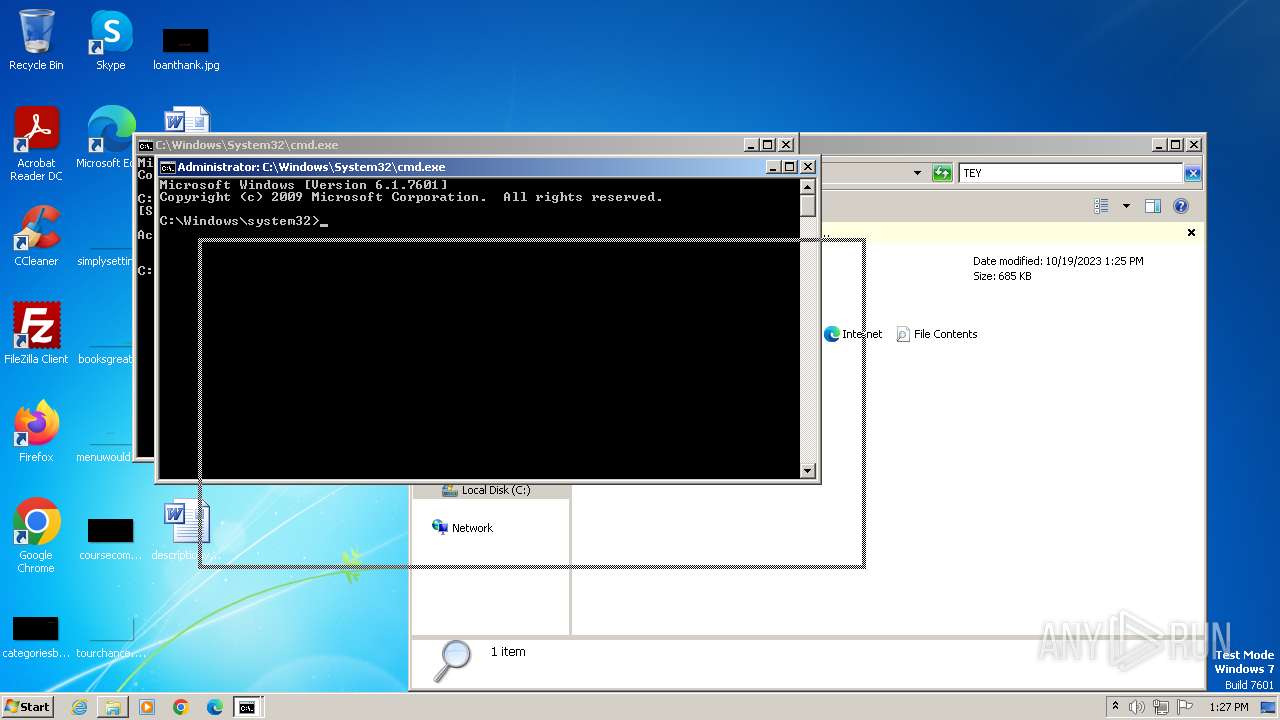This screenshot has height=720, width=1280.
Task: Open the background cmd.exe window system menu icon
Action: click(145, 145)
